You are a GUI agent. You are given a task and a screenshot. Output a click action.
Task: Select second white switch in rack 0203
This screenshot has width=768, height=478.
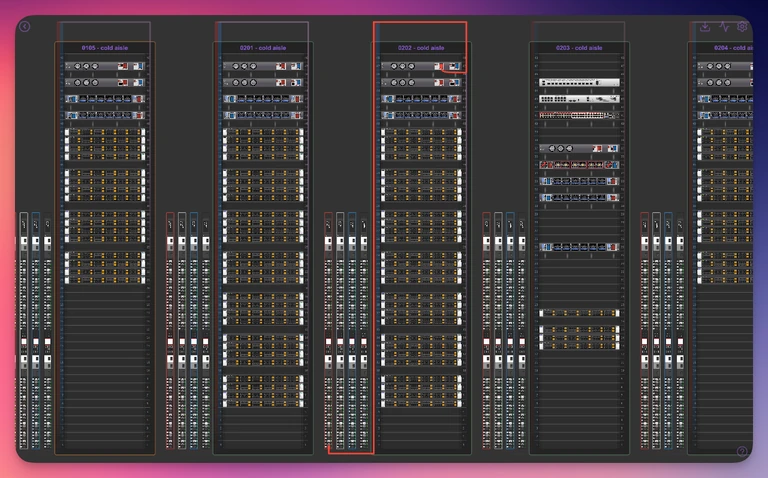tap(579, 99)
